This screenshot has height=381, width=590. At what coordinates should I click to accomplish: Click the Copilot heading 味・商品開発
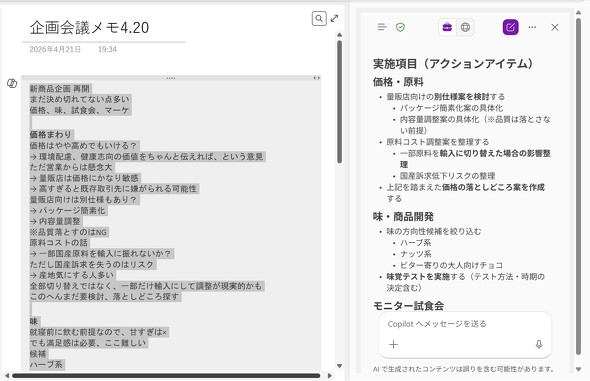coord(403,216)
